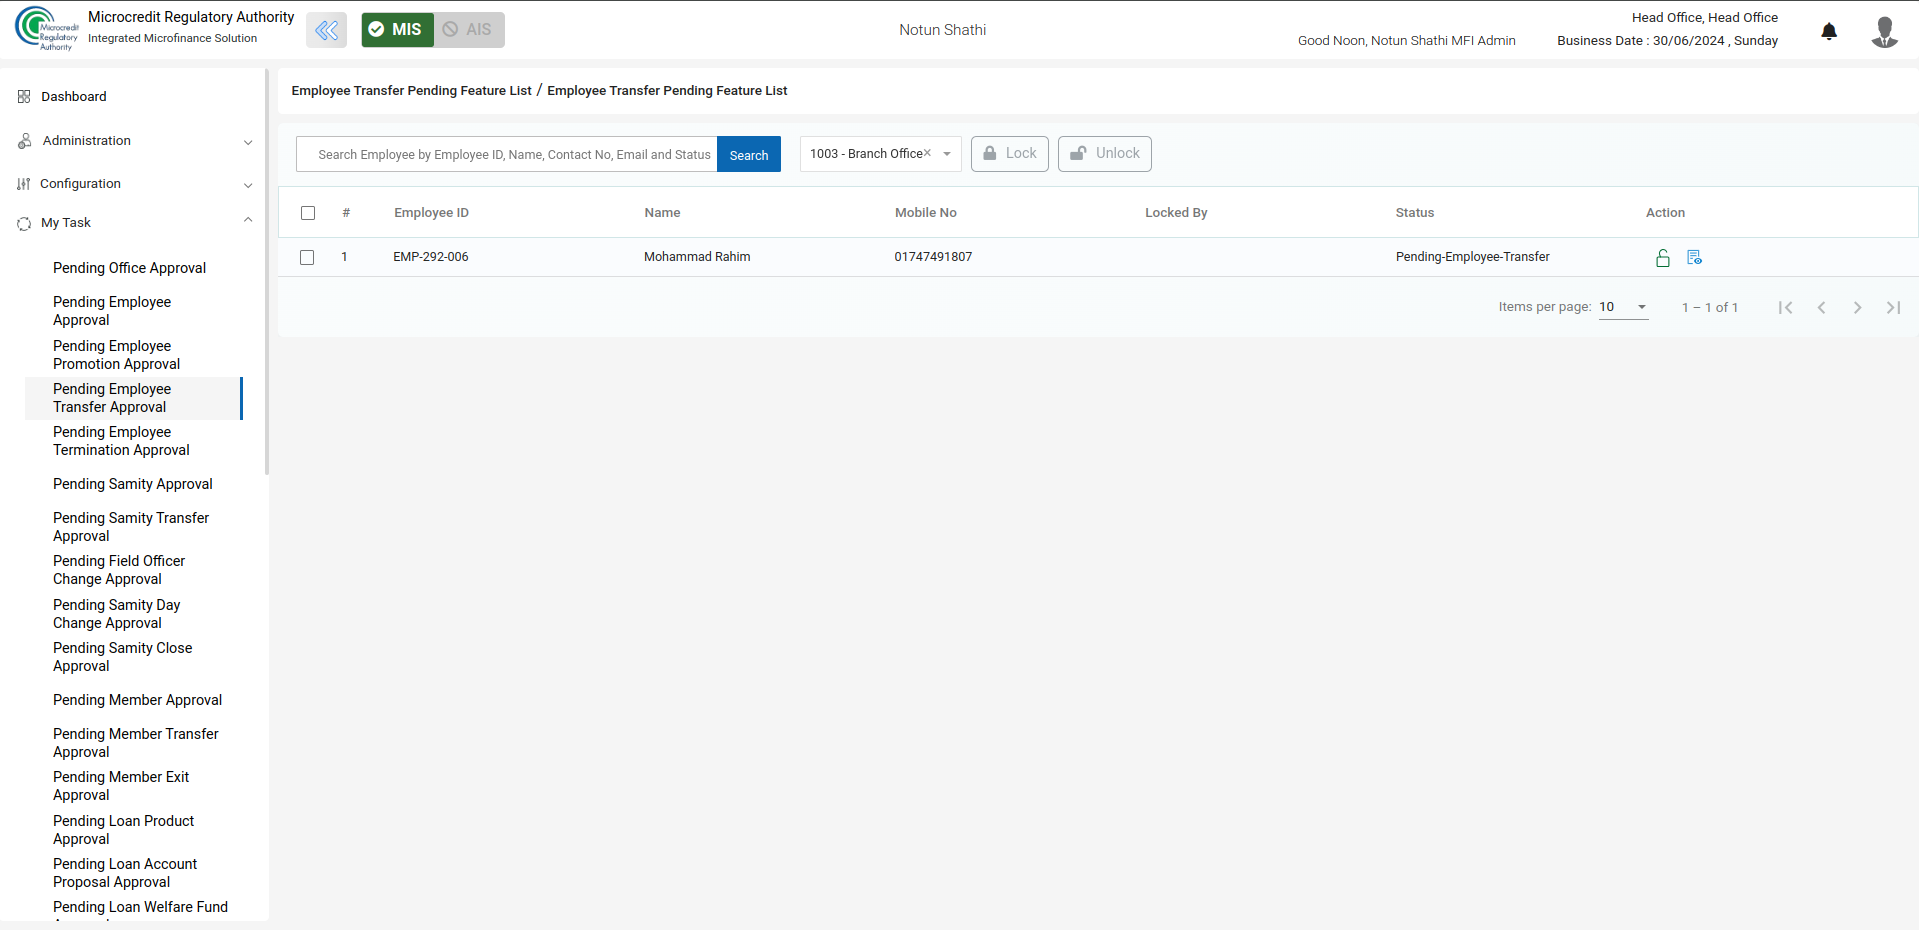Click the My Task circular icon

(x=24, y=223)
